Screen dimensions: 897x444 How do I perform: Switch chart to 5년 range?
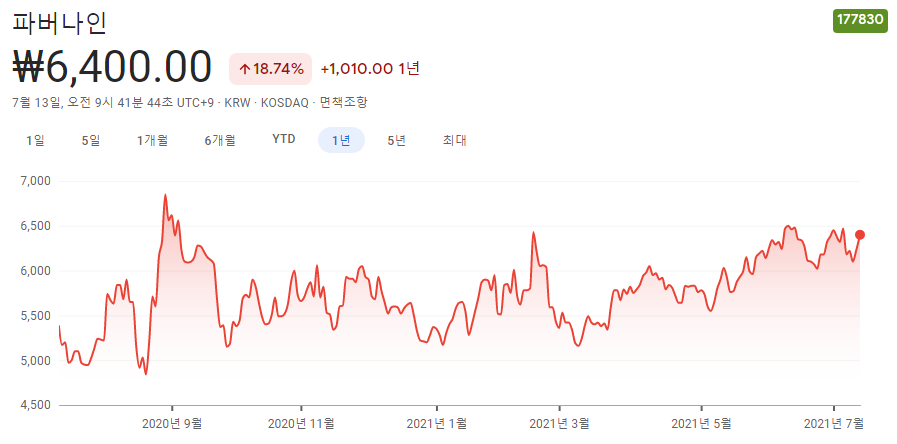[396, 140]
